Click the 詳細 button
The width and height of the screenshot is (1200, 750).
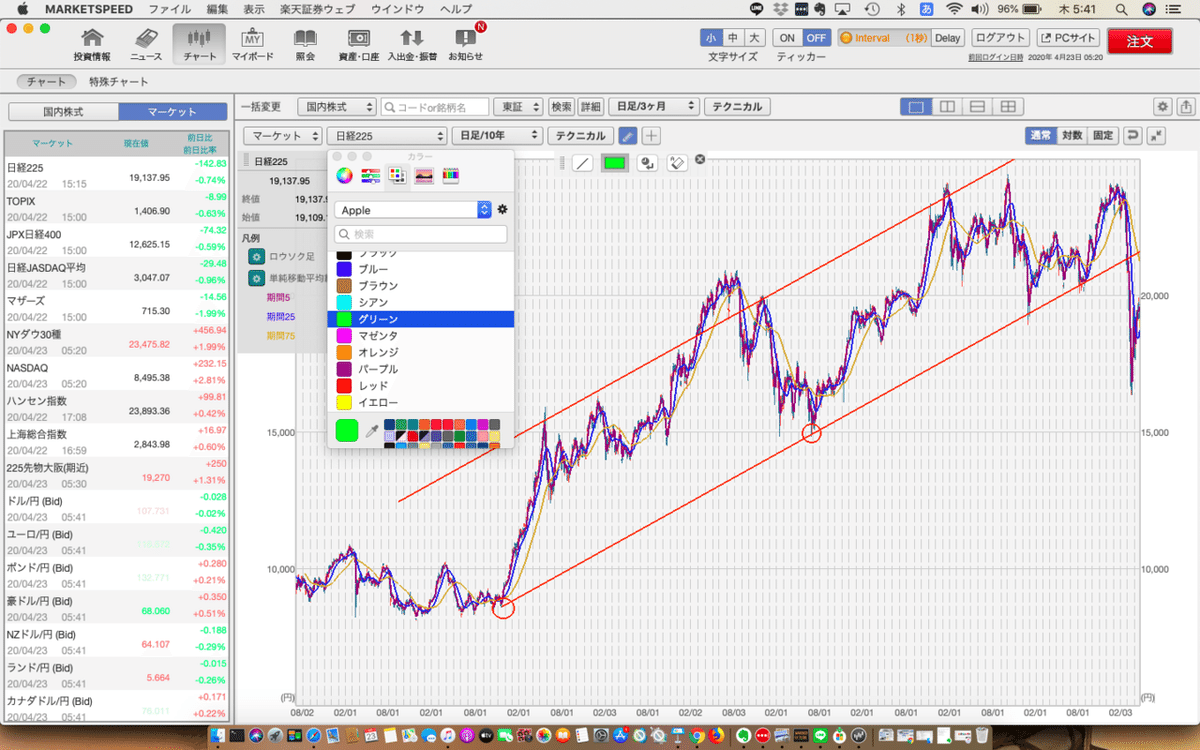click(x=591, y=106)
